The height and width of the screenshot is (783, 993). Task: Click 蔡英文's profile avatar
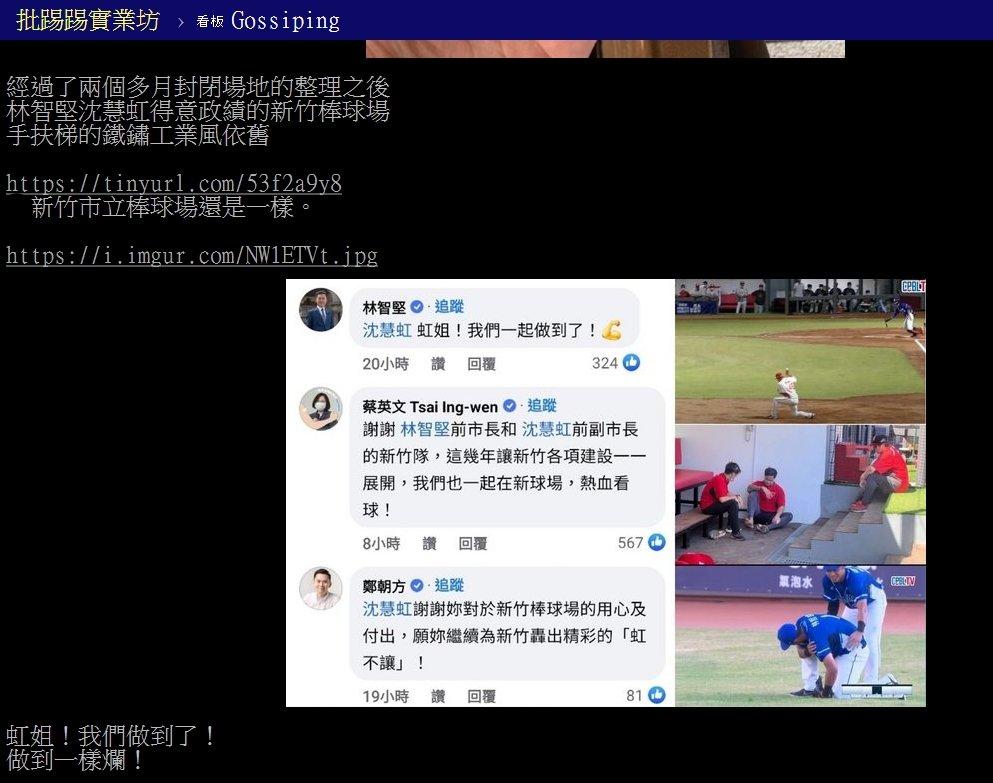coord(320,409)
